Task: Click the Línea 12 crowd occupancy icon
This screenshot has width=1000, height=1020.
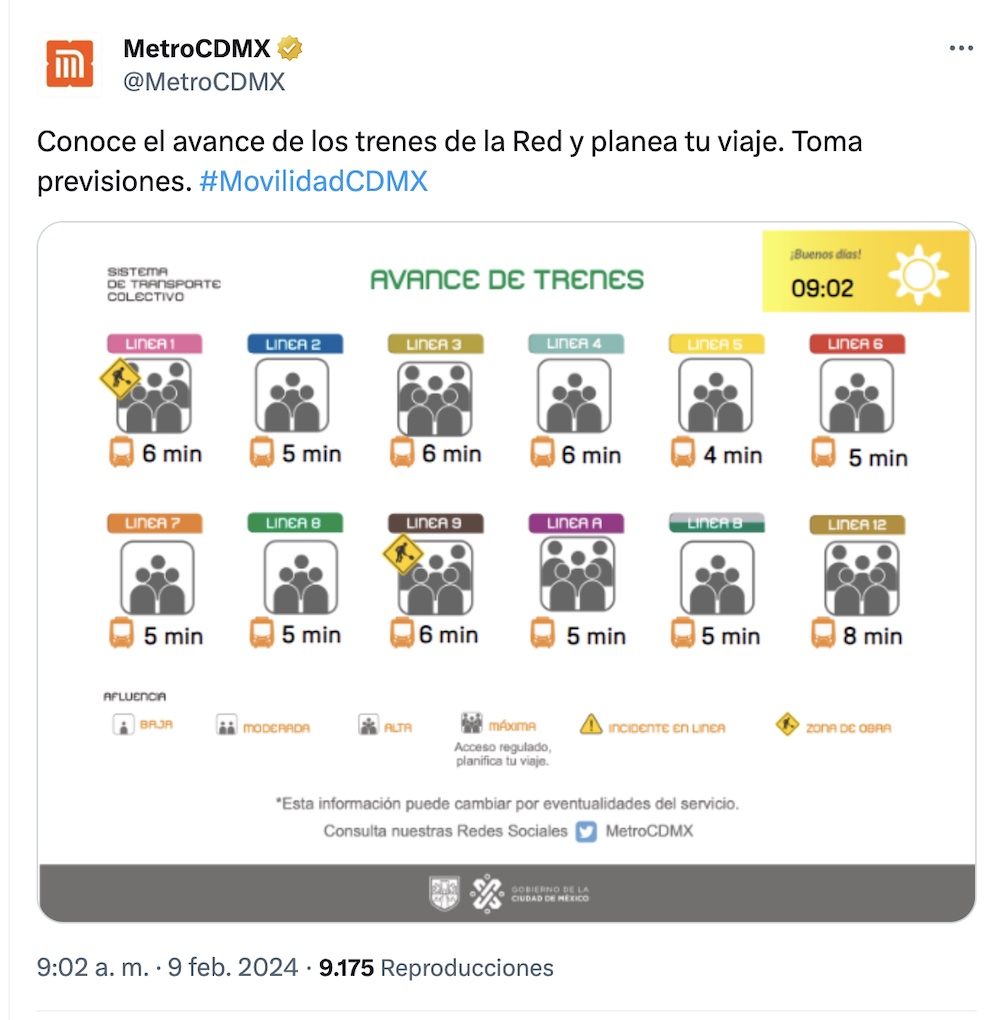Action: point(856,576)
